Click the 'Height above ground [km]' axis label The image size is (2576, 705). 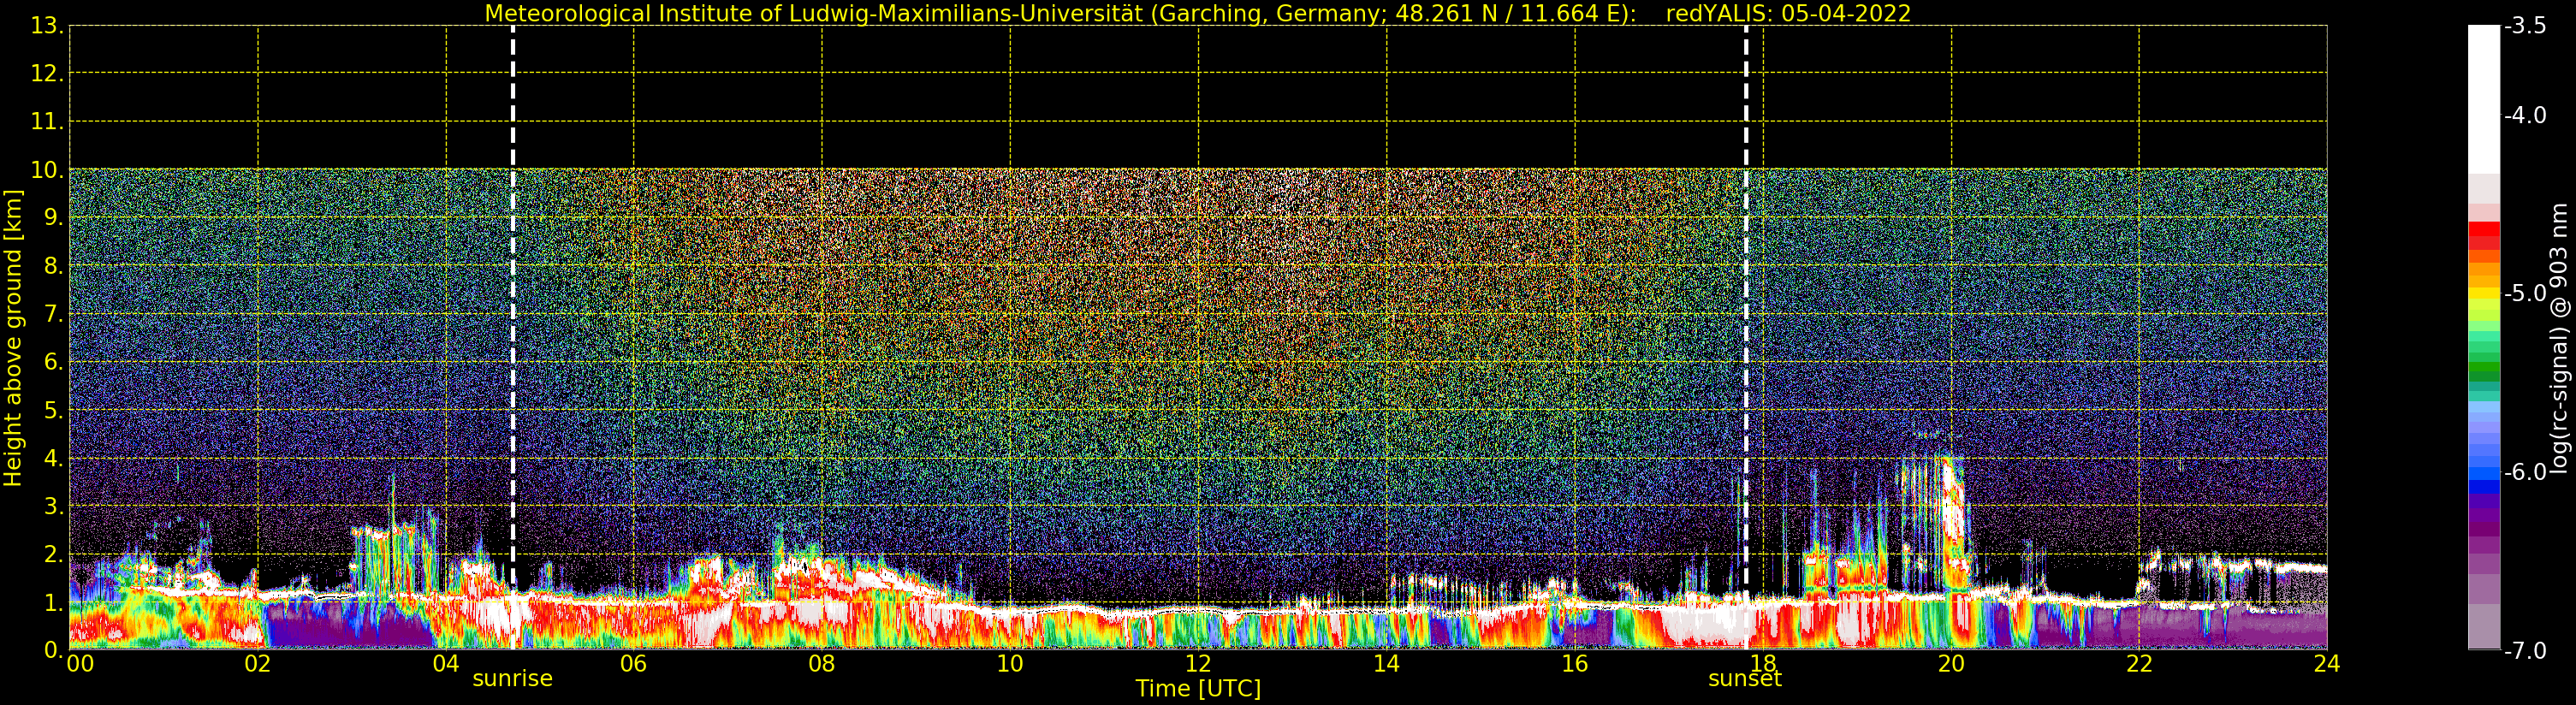tap(13, 338)
